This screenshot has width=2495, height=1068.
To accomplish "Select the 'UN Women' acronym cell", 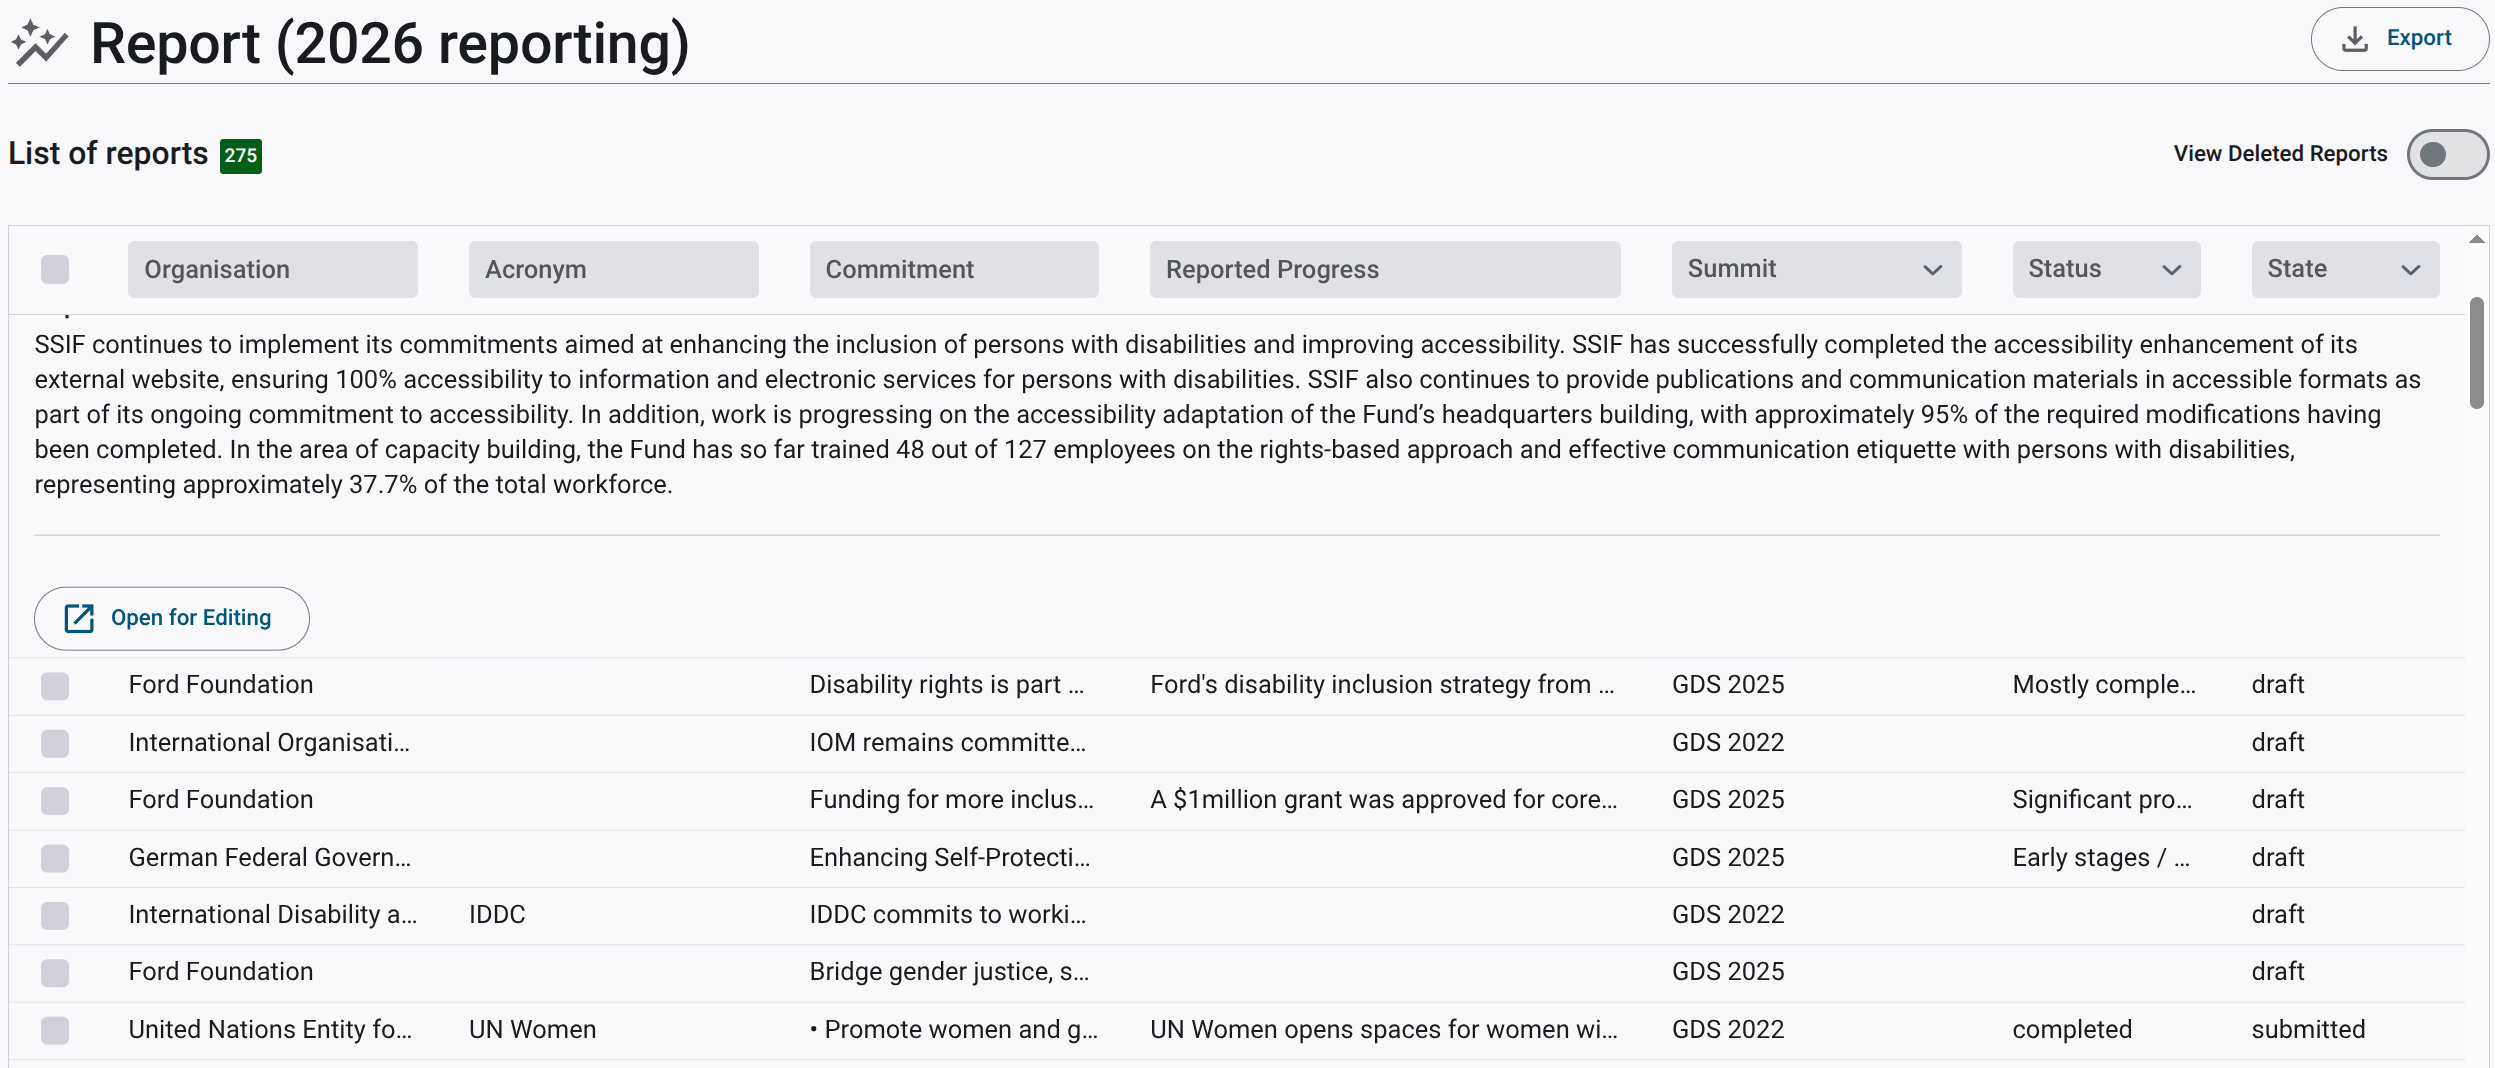I will tap(532, 1030).
